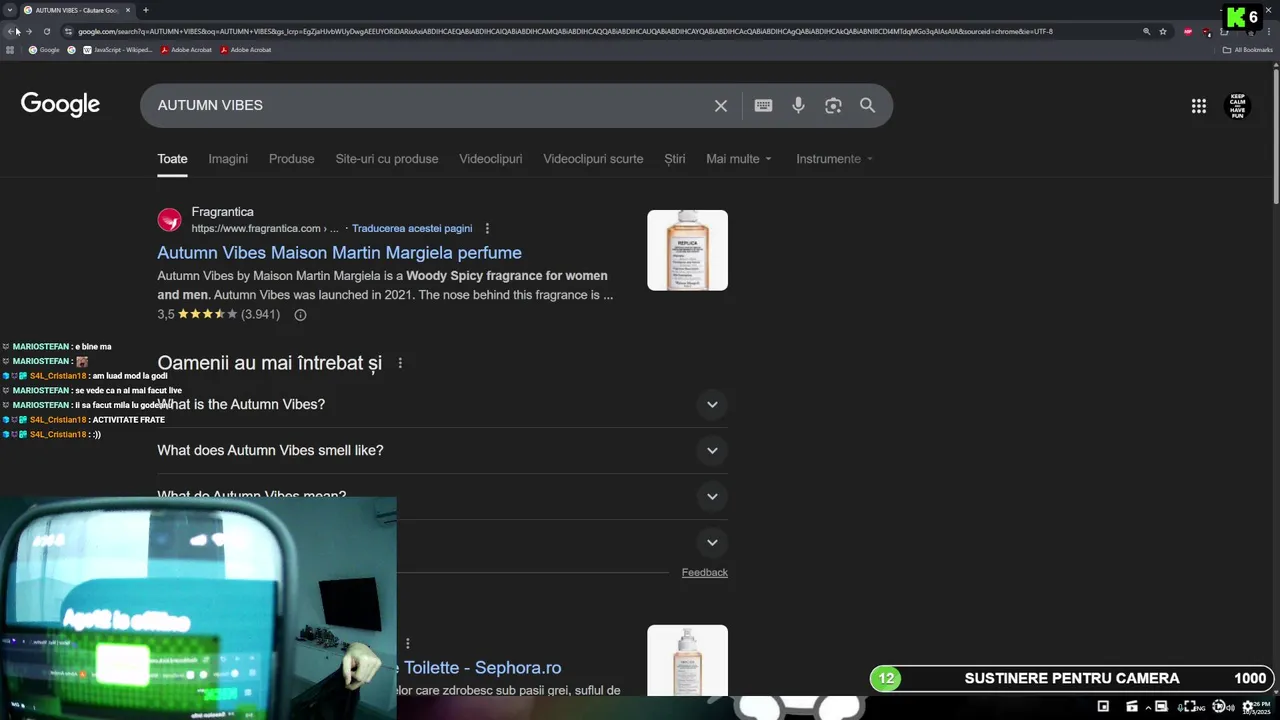This screenshot has width=1280, height=720.
Task: Click the Fragrantica site favicon
Action: click(x=170, y=219)
